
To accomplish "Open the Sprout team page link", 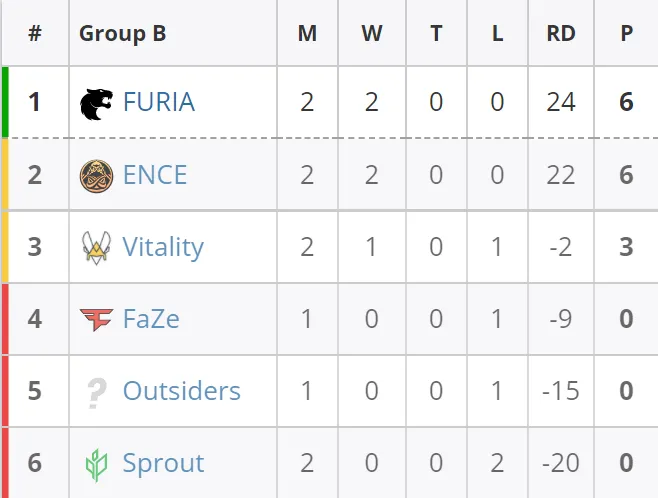I will click(163, 464).
